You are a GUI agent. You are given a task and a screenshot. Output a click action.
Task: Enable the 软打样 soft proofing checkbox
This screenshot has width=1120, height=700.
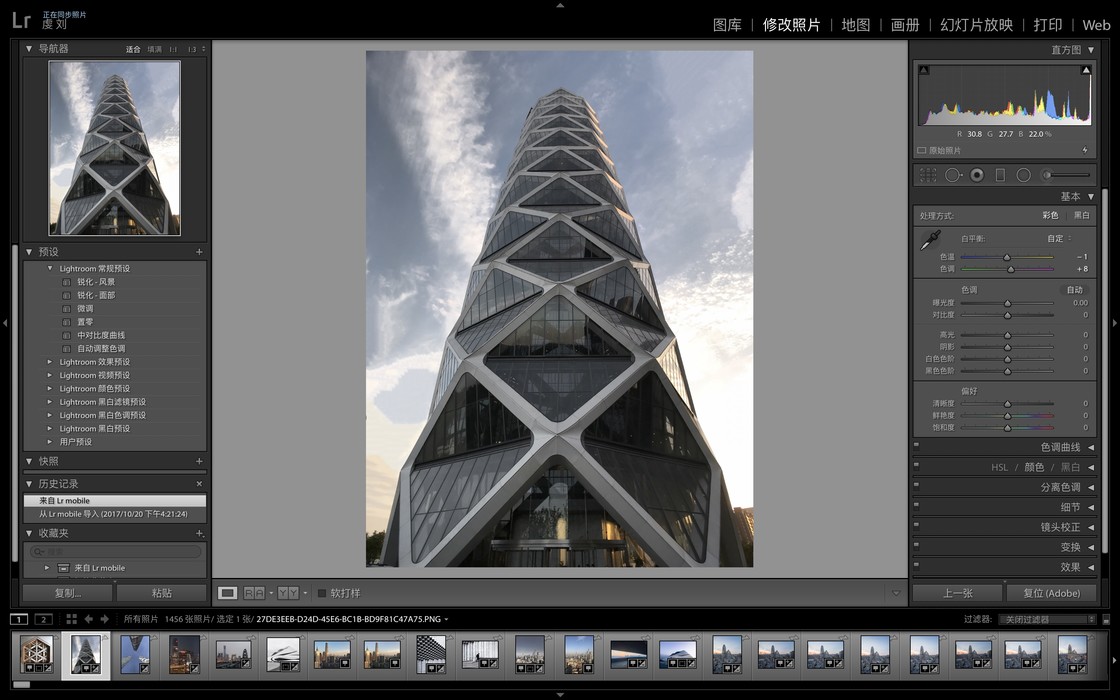[x=322, y=593]
